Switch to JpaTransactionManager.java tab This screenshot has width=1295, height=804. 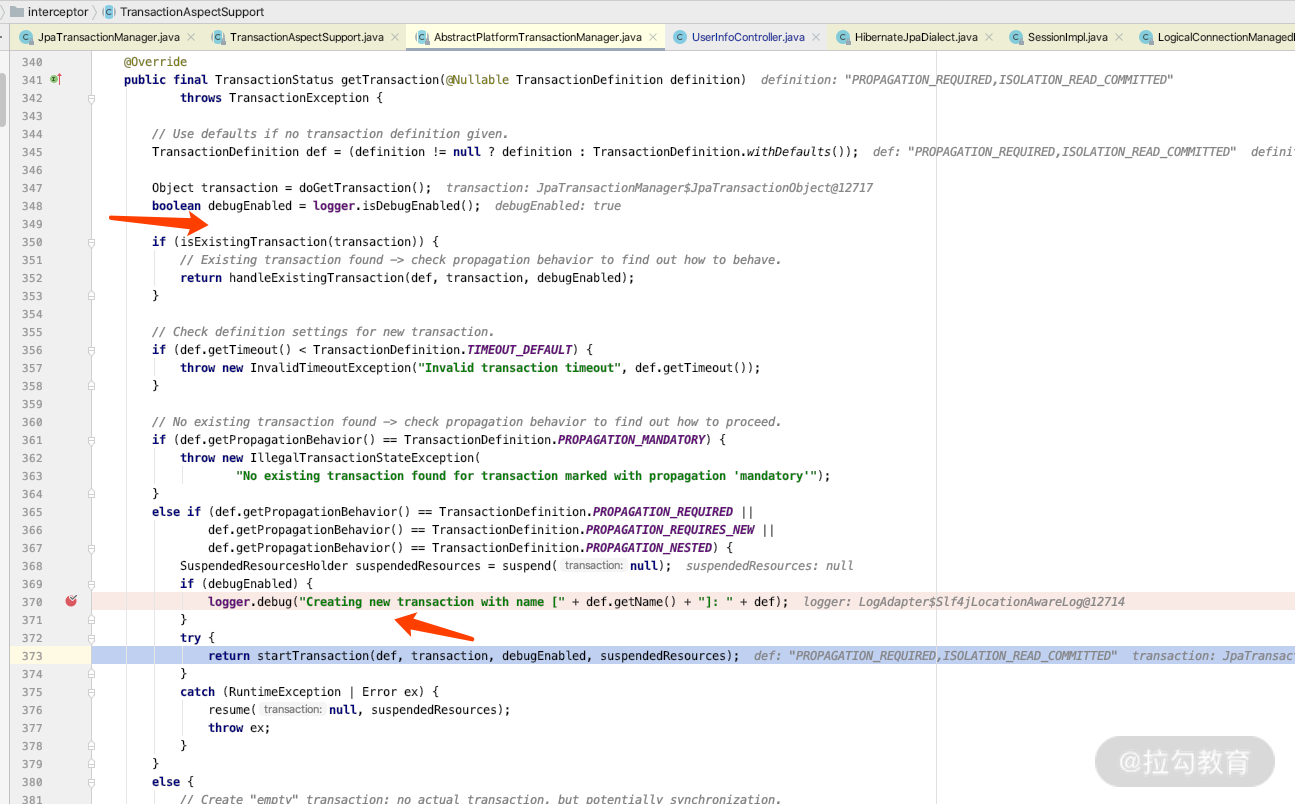click(109, 37)
